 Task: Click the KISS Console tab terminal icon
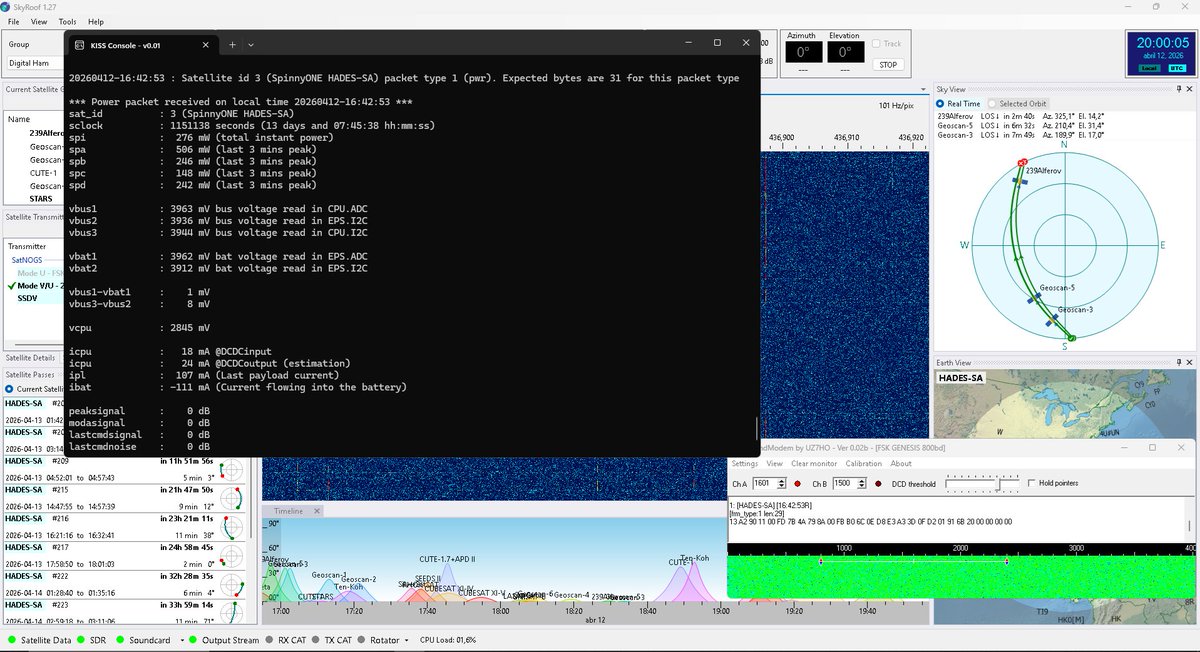click(80, 45)
